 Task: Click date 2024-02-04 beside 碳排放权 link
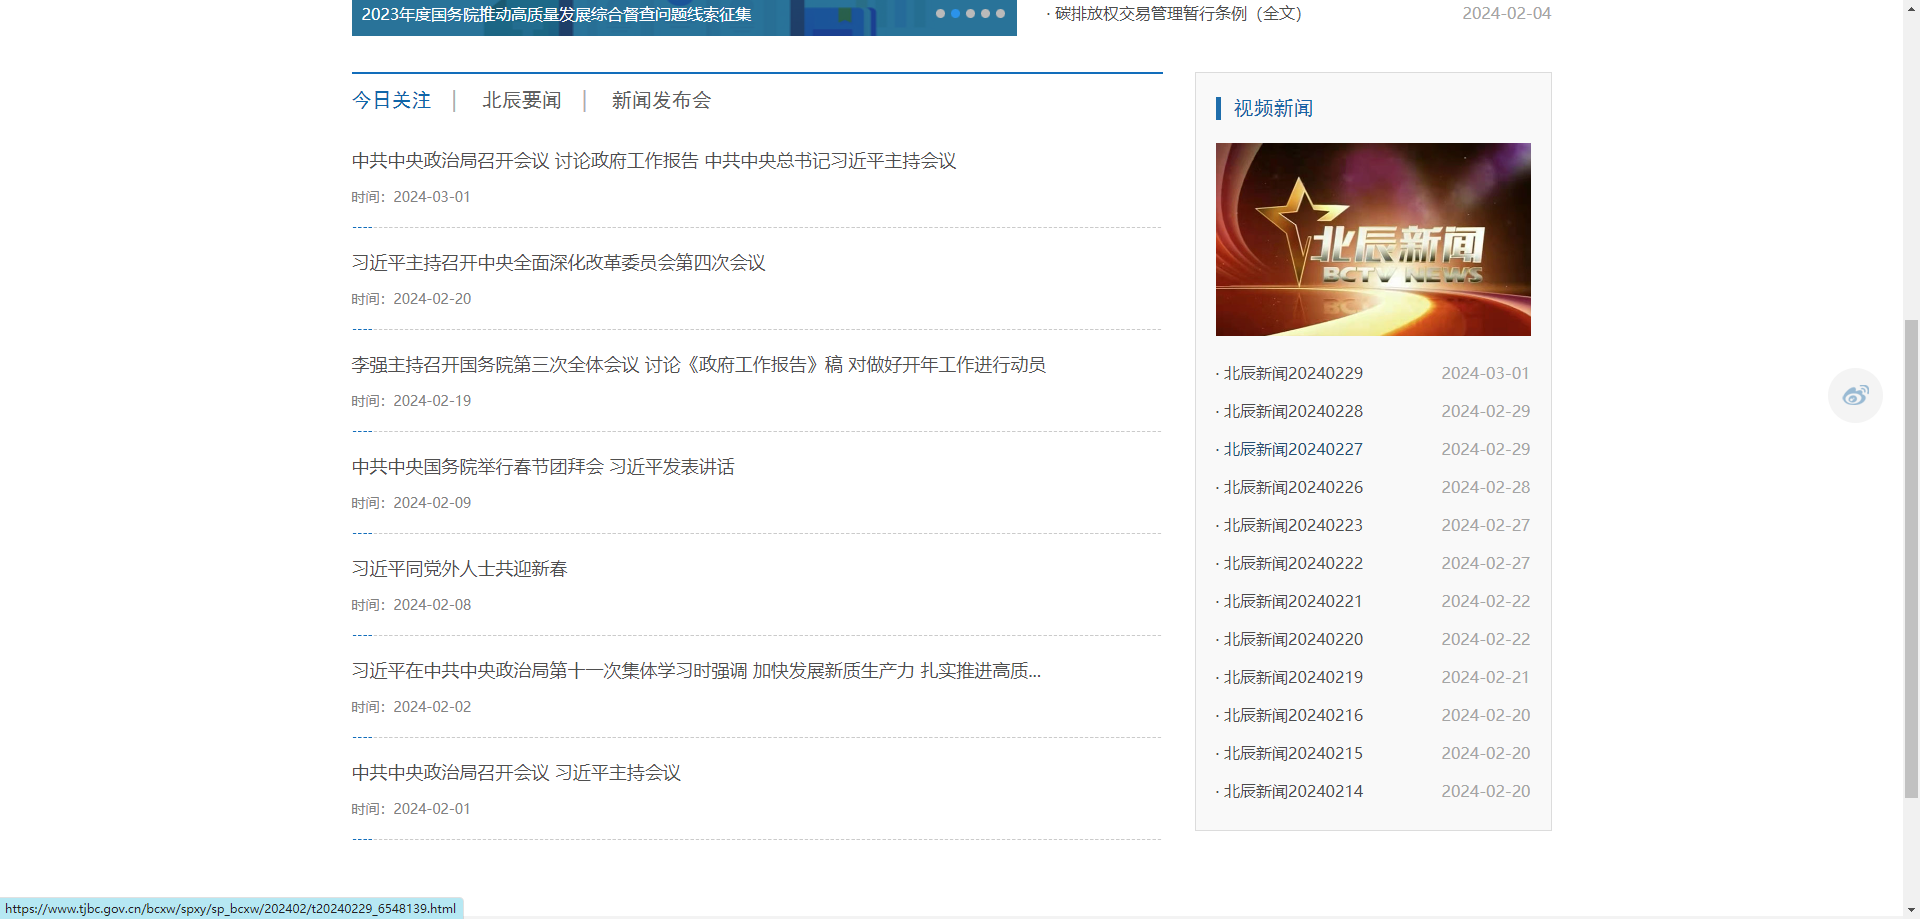[1506, 13]
